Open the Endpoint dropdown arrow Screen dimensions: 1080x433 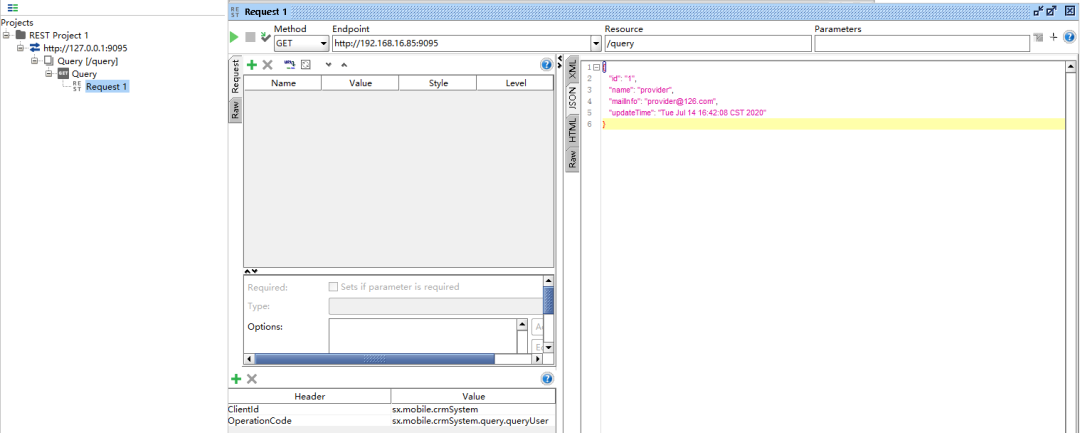(x=596, y=43)
